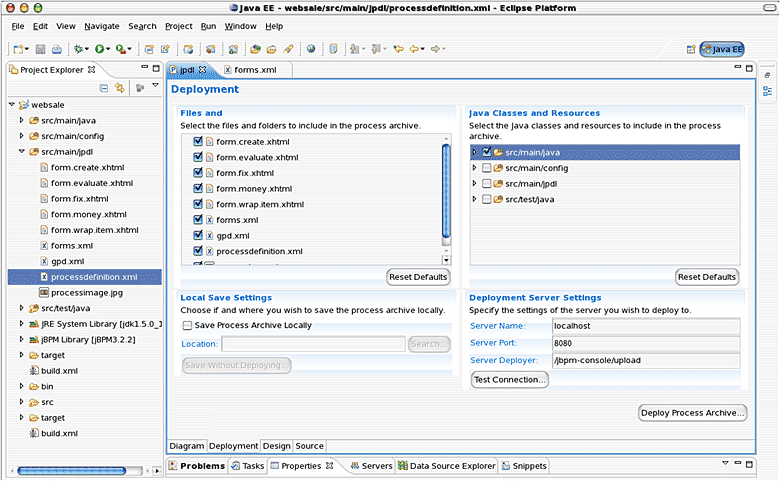
Task: Collapse the websale project node
Action: 12,105
